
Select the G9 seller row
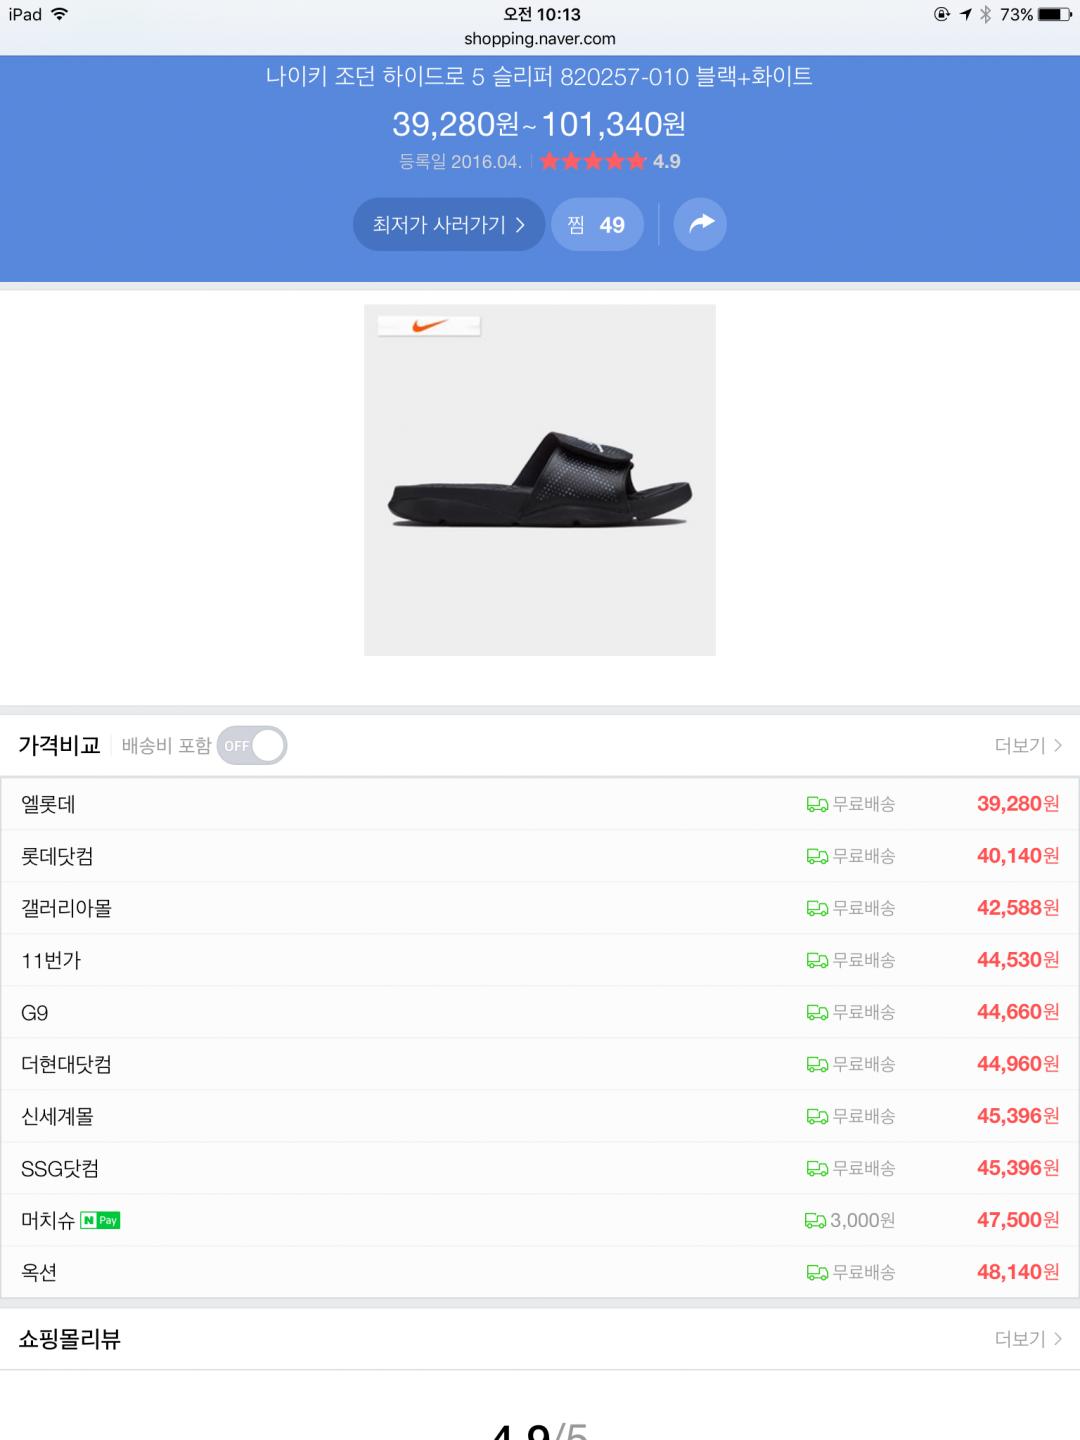[540, 1012]
